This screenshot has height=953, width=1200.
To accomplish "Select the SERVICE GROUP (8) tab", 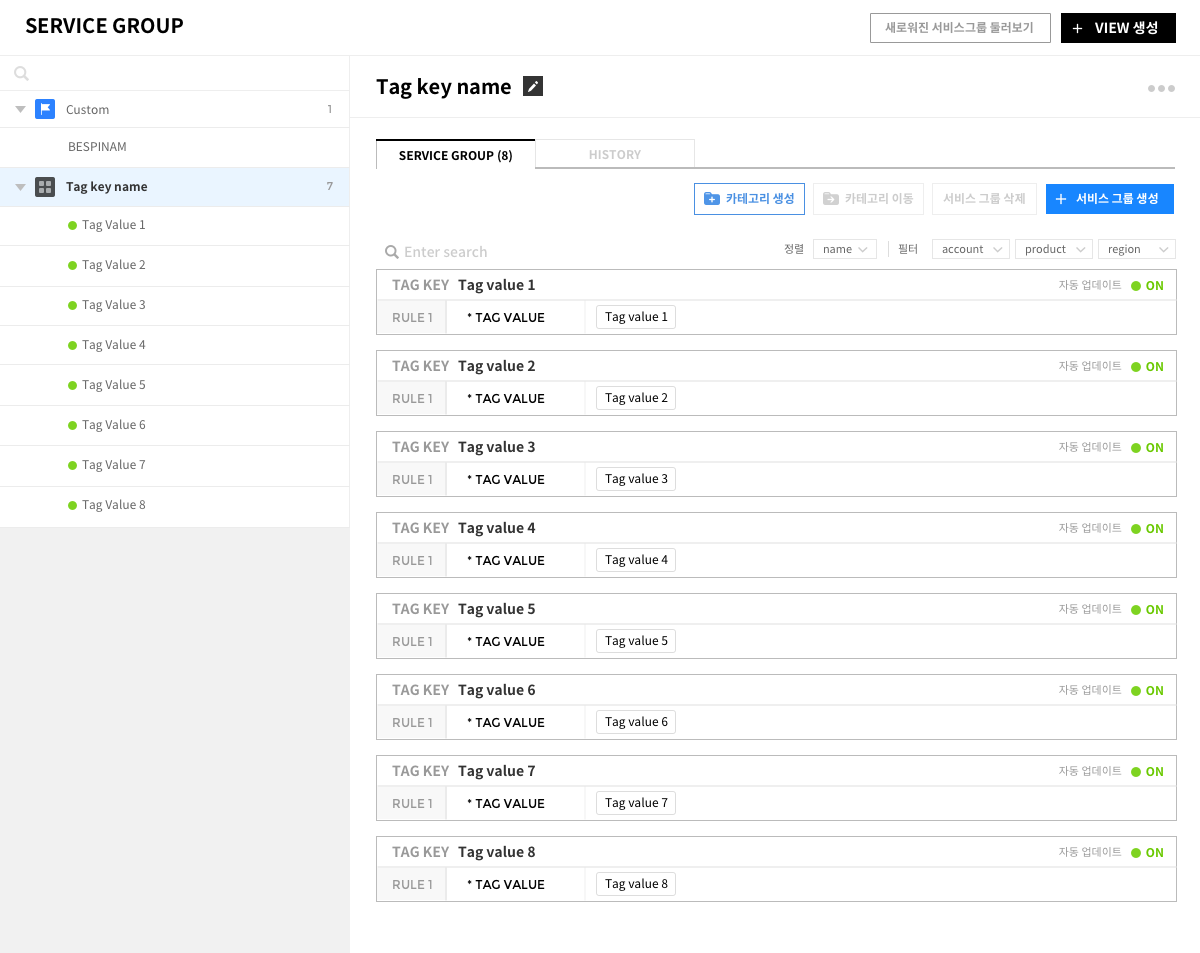I will 455,155.
